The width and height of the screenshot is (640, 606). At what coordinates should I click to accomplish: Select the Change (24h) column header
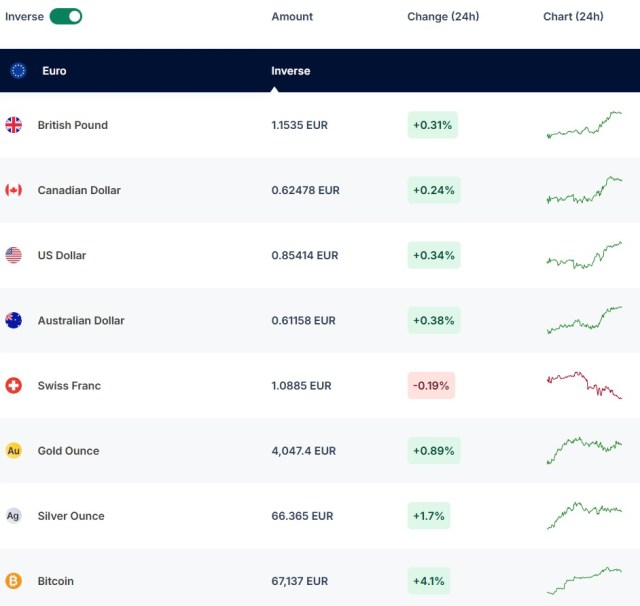point(443,17)
